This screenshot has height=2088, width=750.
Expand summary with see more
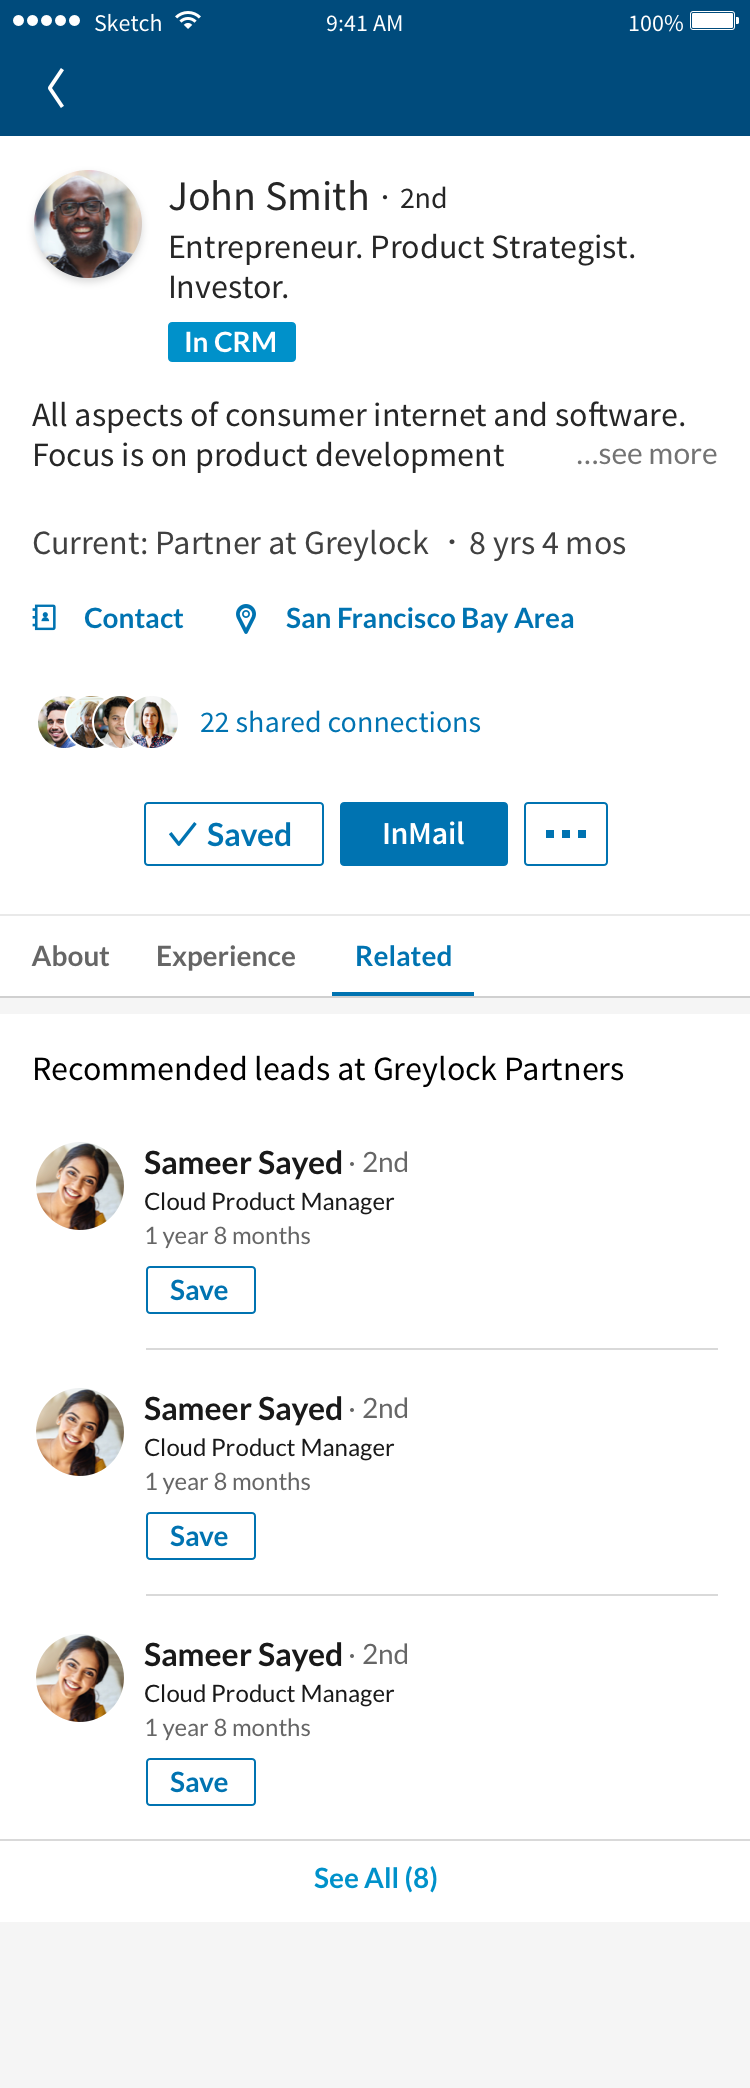click(x=646, y=454)
